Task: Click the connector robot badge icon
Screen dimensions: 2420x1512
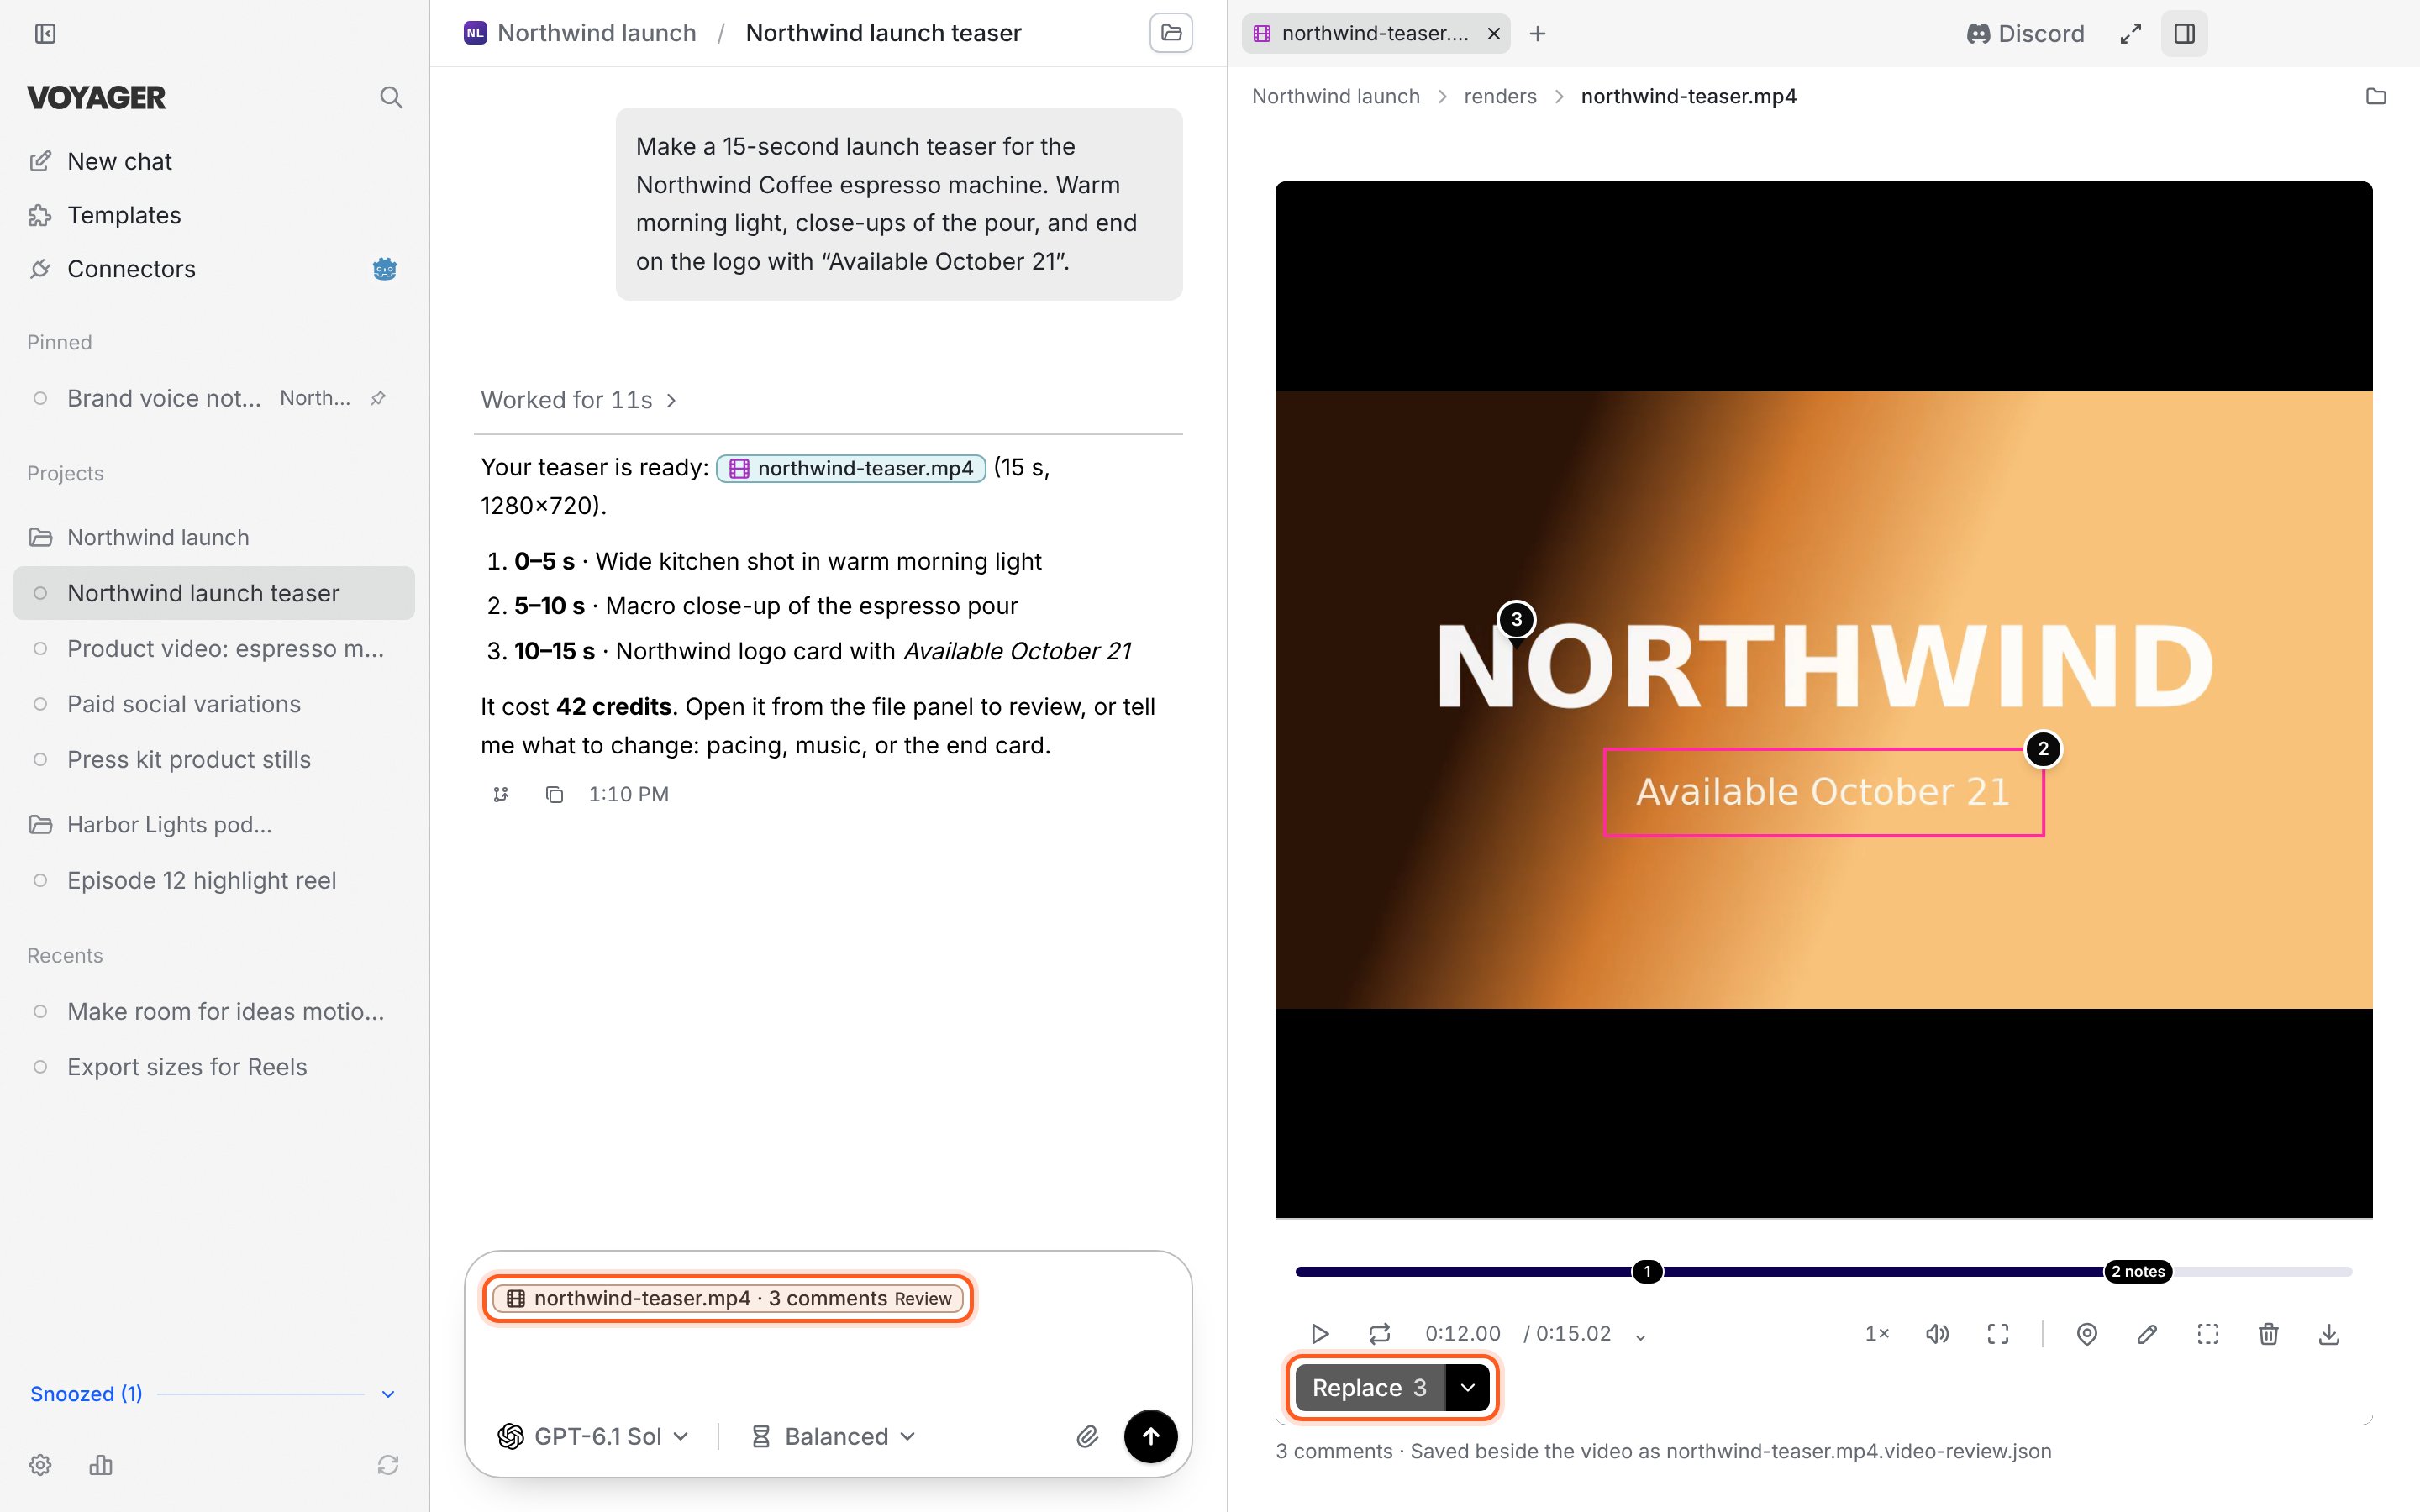Action: click(384, 269)
